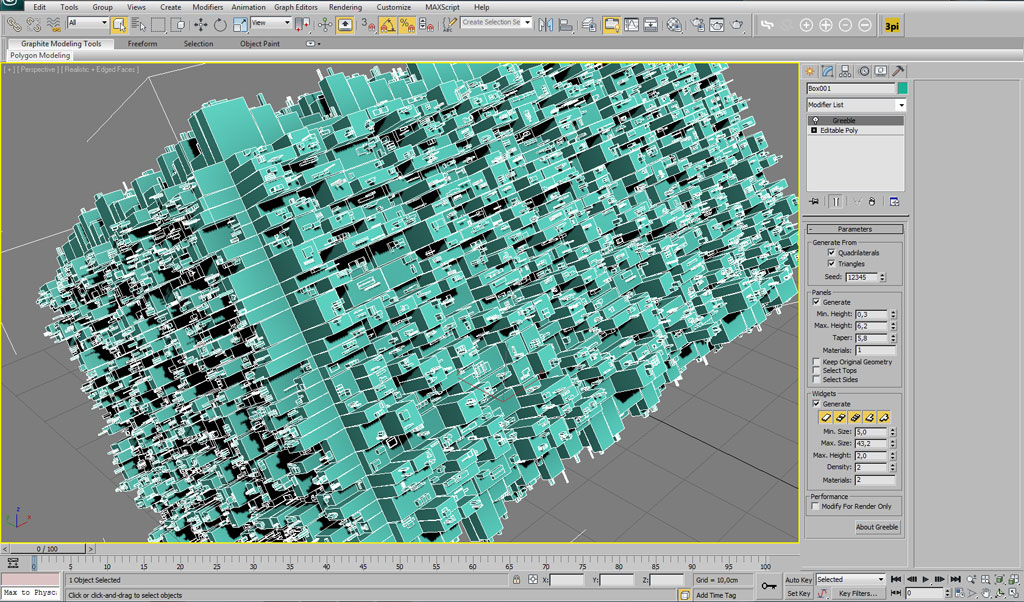Screen dimensions: 1024x602
Task: Switch to the Create command panel tab
Action: tap(810, 71)
